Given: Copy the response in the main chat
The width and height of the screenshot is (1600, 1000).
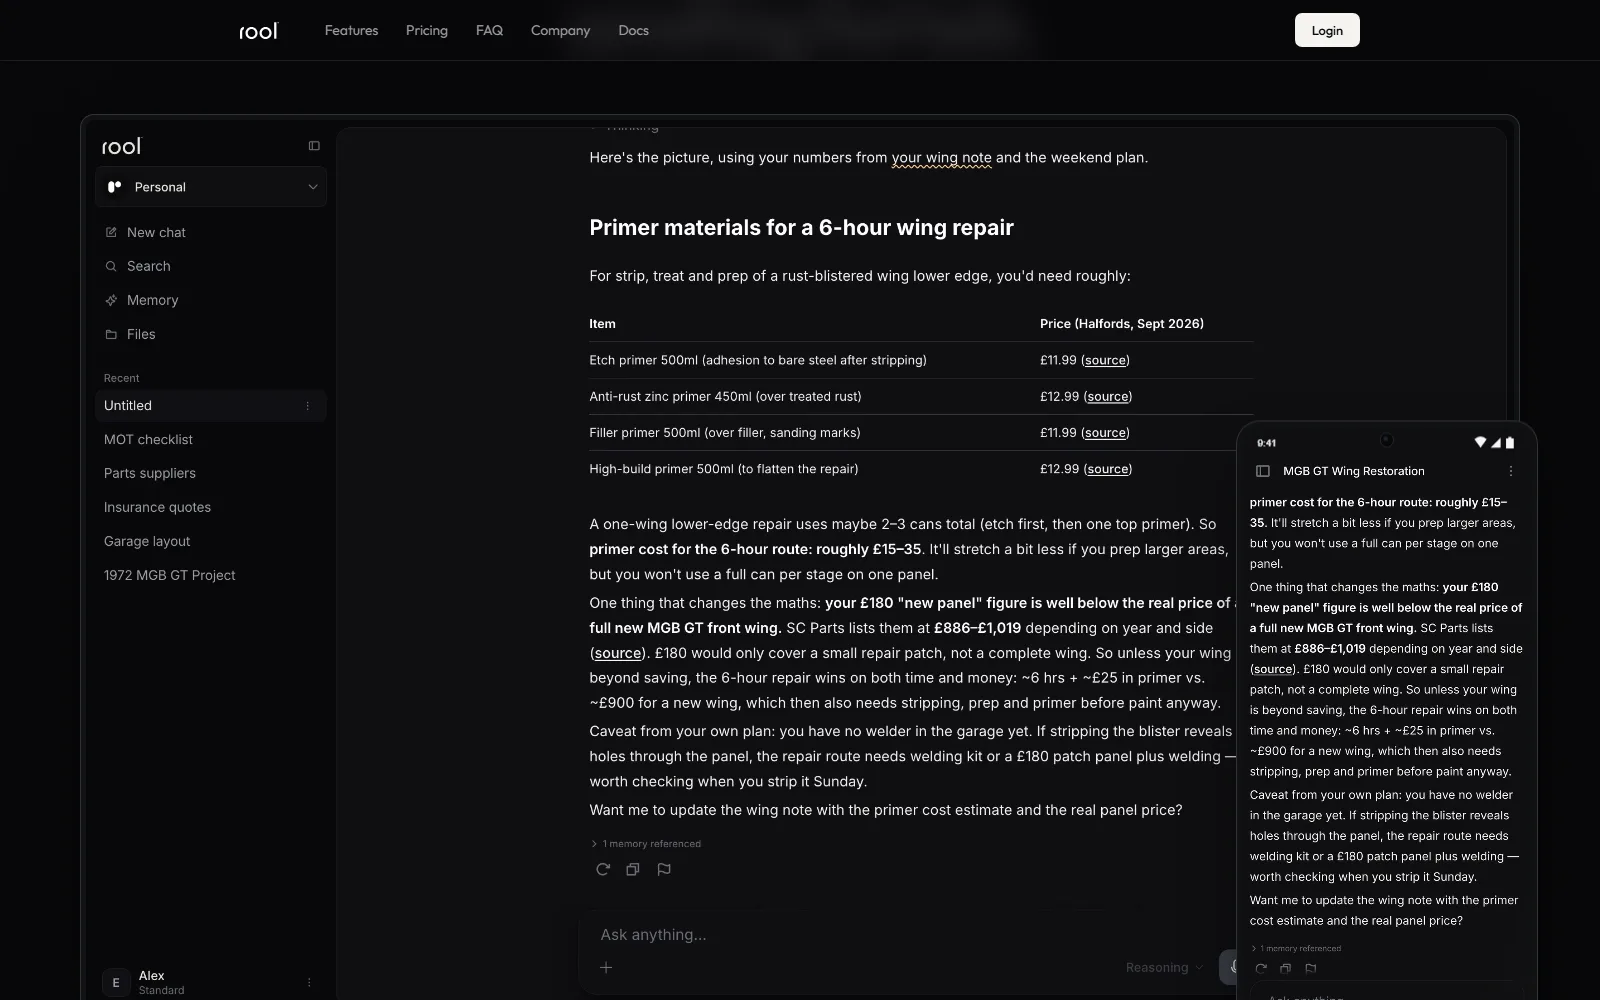Looking at the screenshot, I should (x=633, y=869).
